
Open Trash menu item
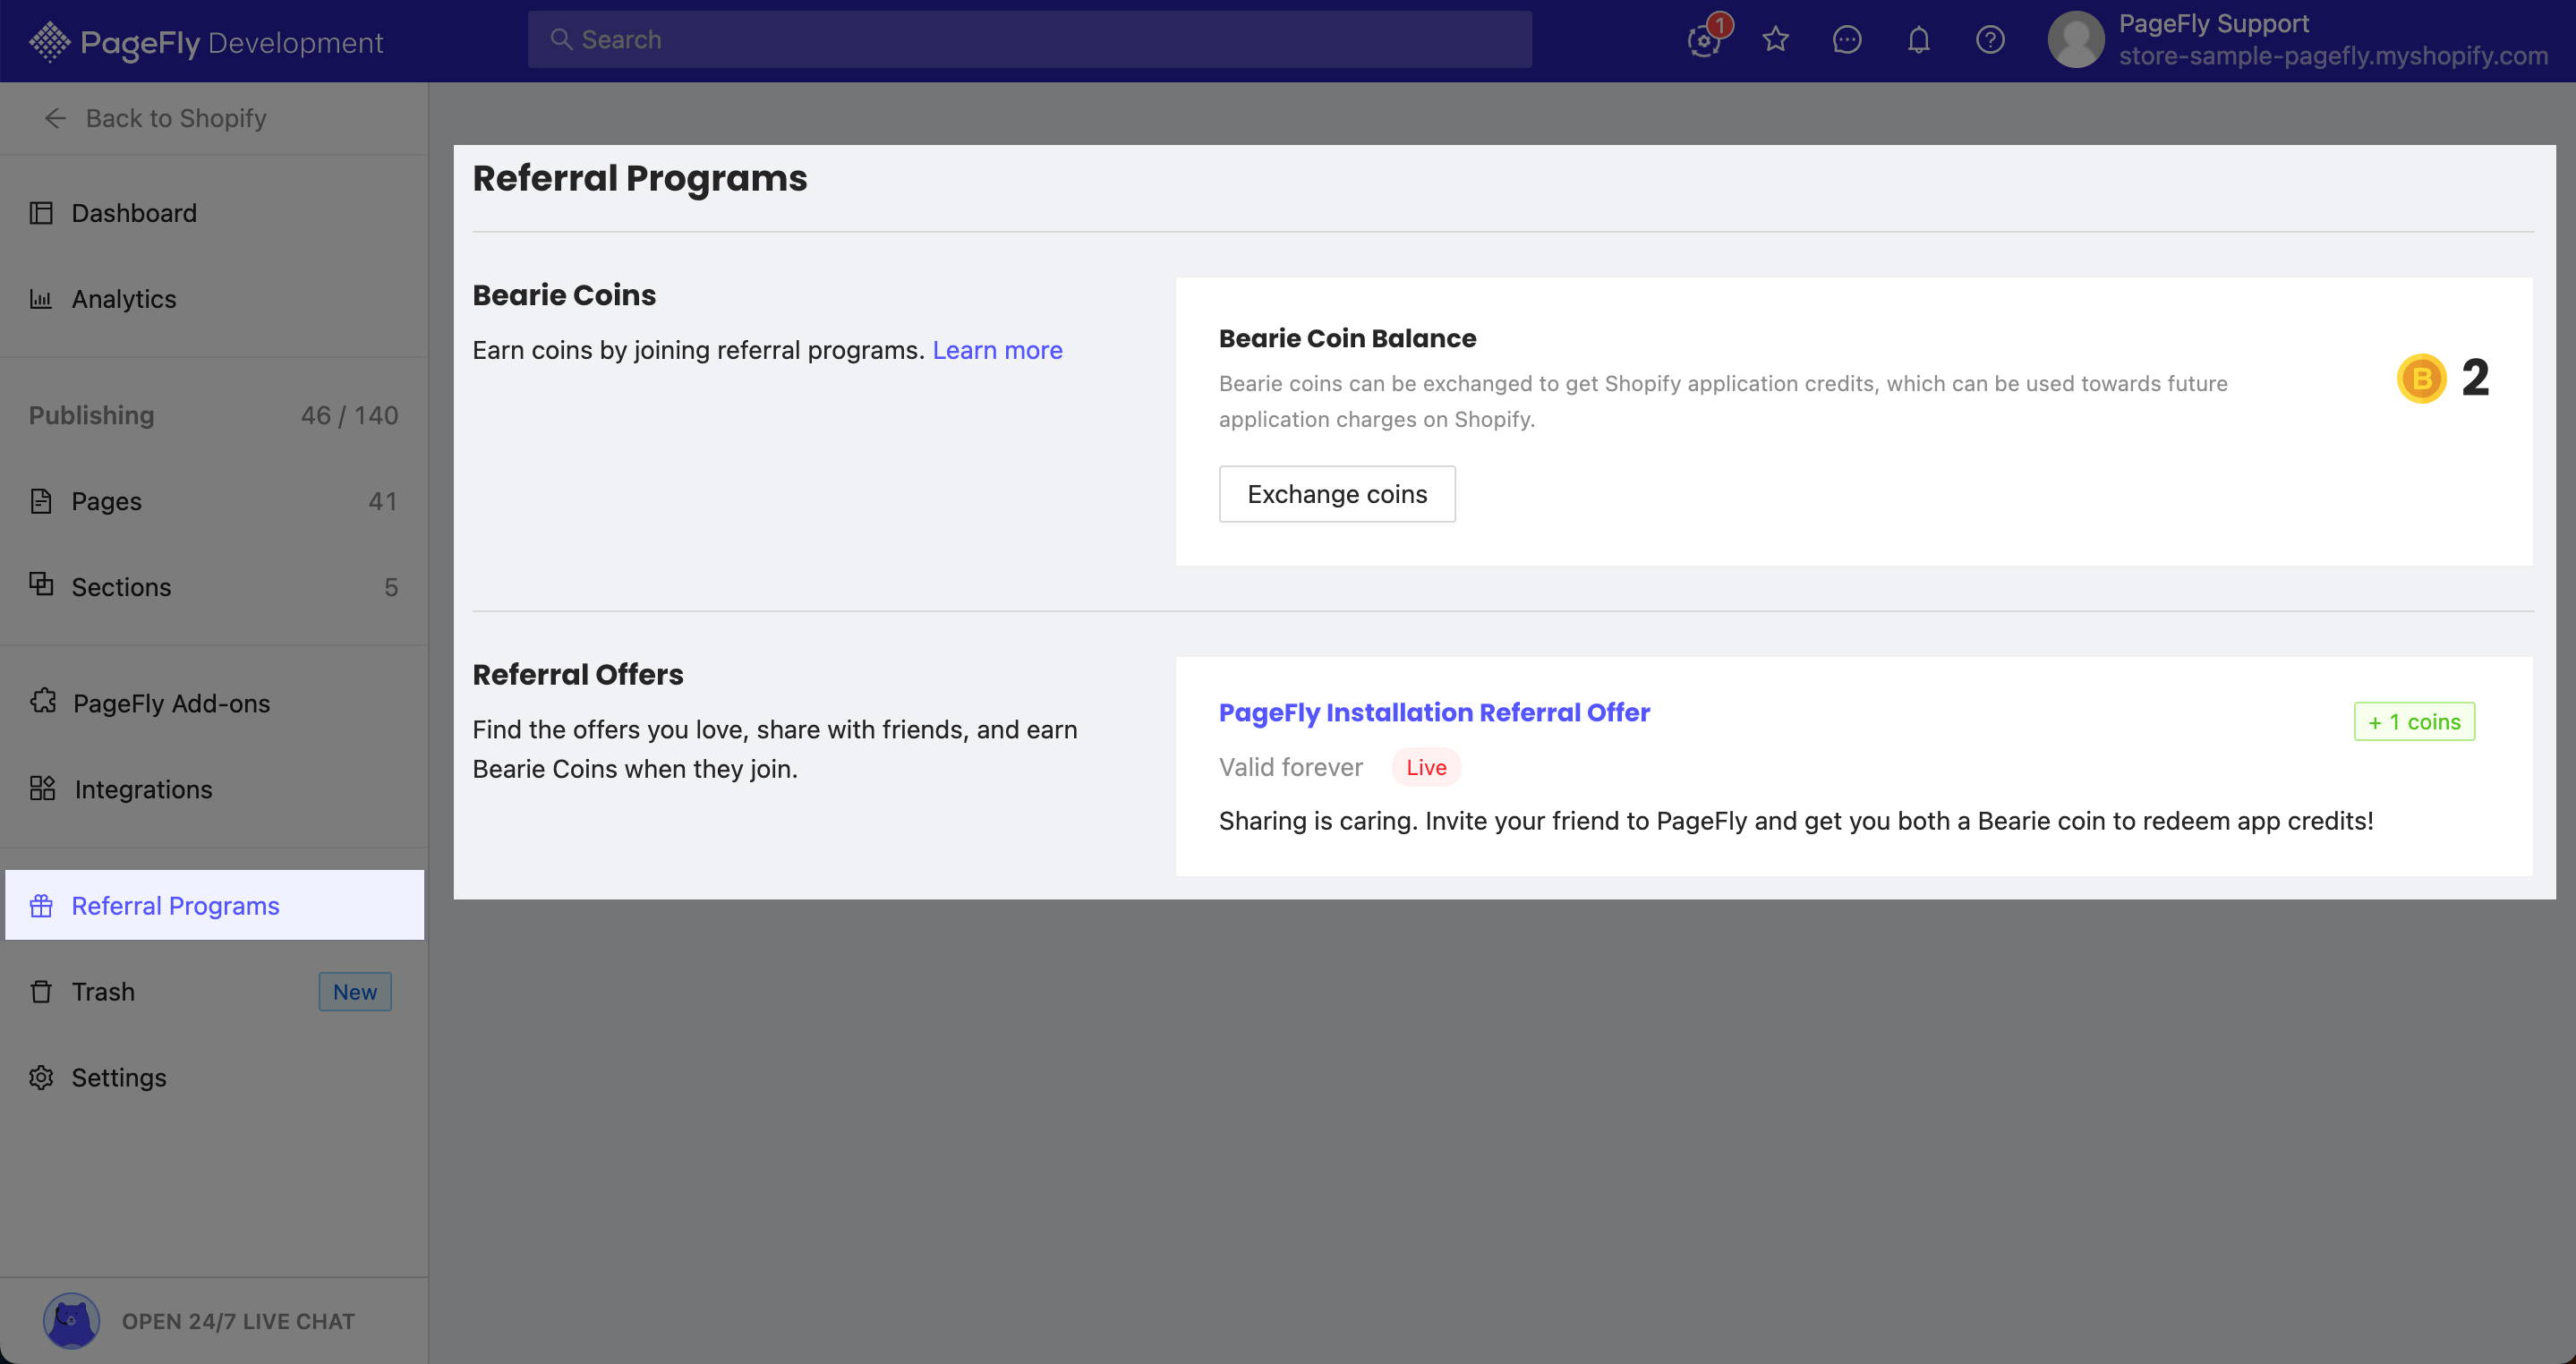tap(214, 991)
